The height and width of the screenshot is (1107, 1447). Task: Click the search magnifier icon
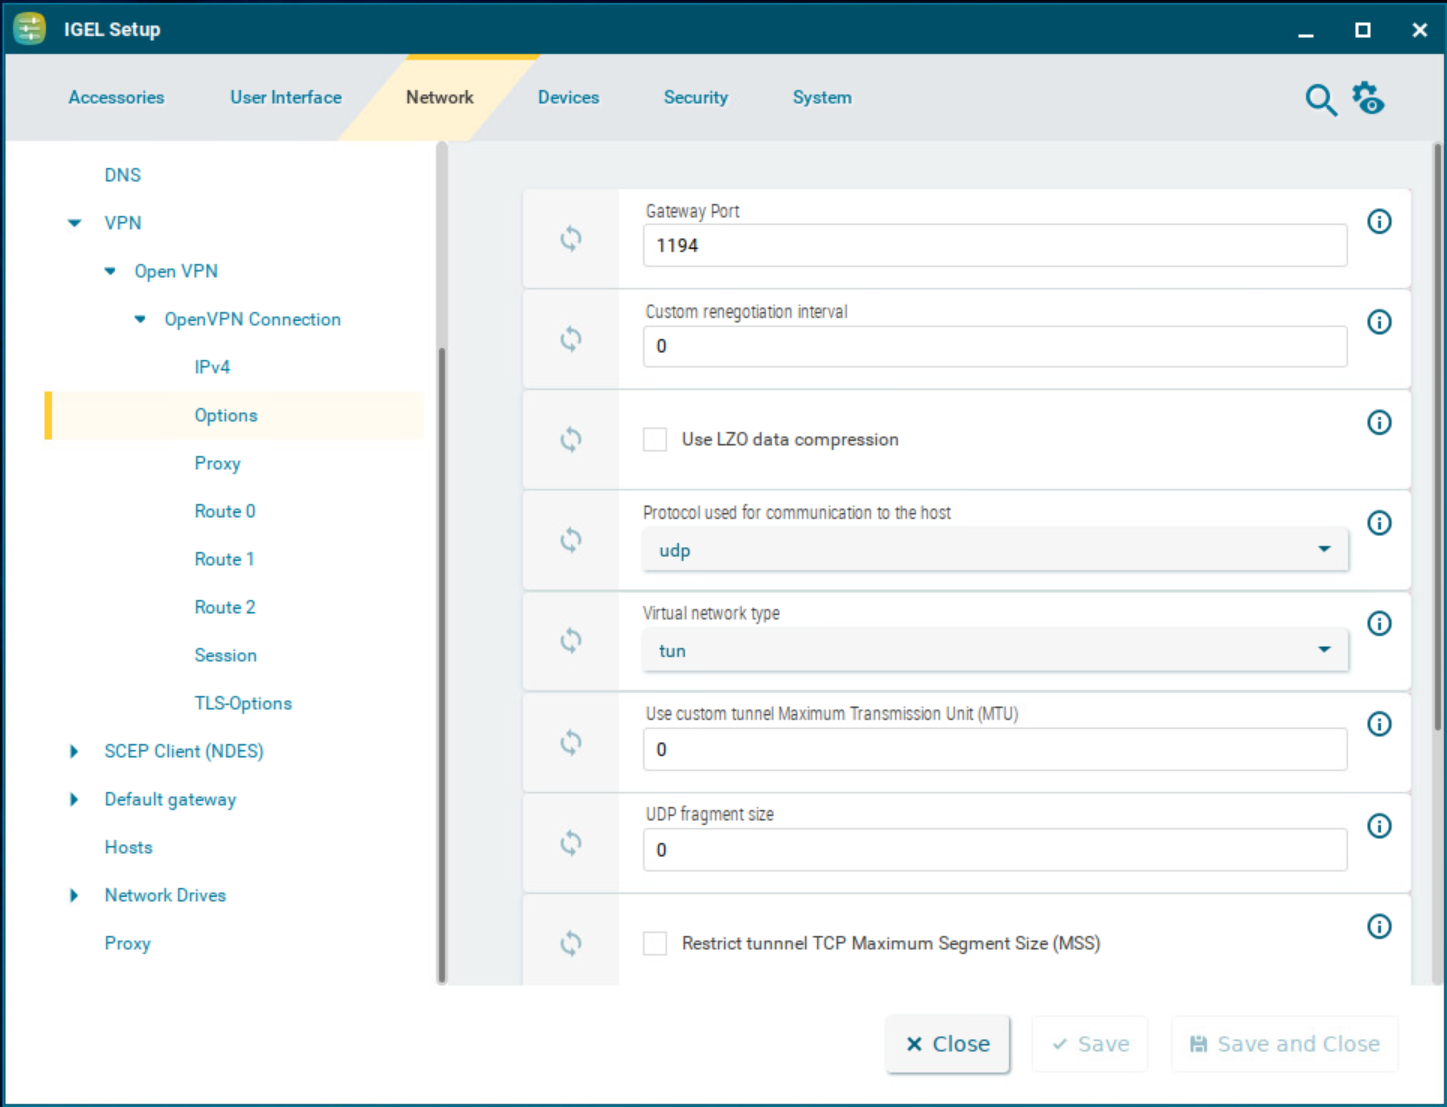coord(1320,100)
